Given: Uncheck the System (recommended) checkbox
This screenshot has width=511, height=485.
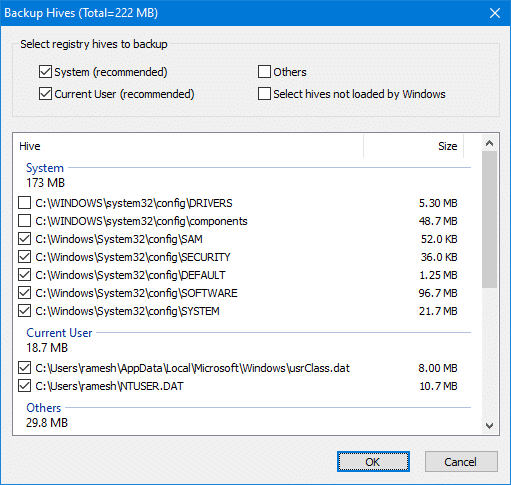Looking at the screenshot, I should [45, 72].
